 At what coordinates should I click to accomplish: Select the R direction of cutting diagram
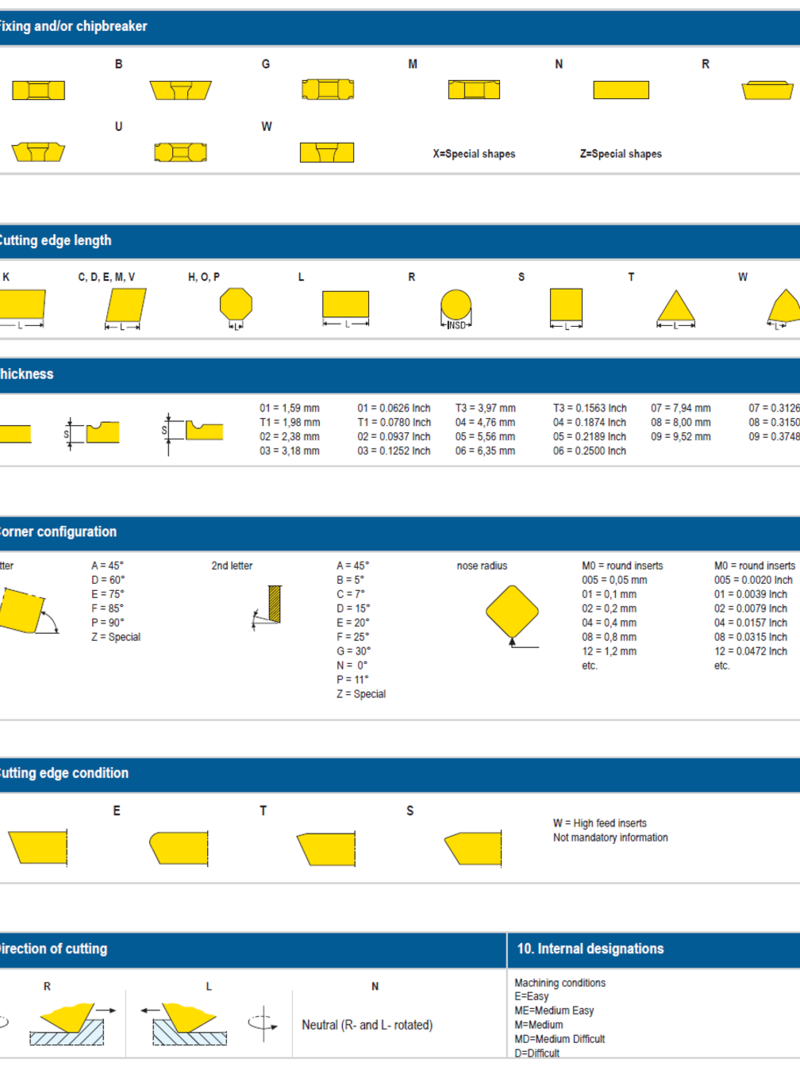tap(65, 1020)
